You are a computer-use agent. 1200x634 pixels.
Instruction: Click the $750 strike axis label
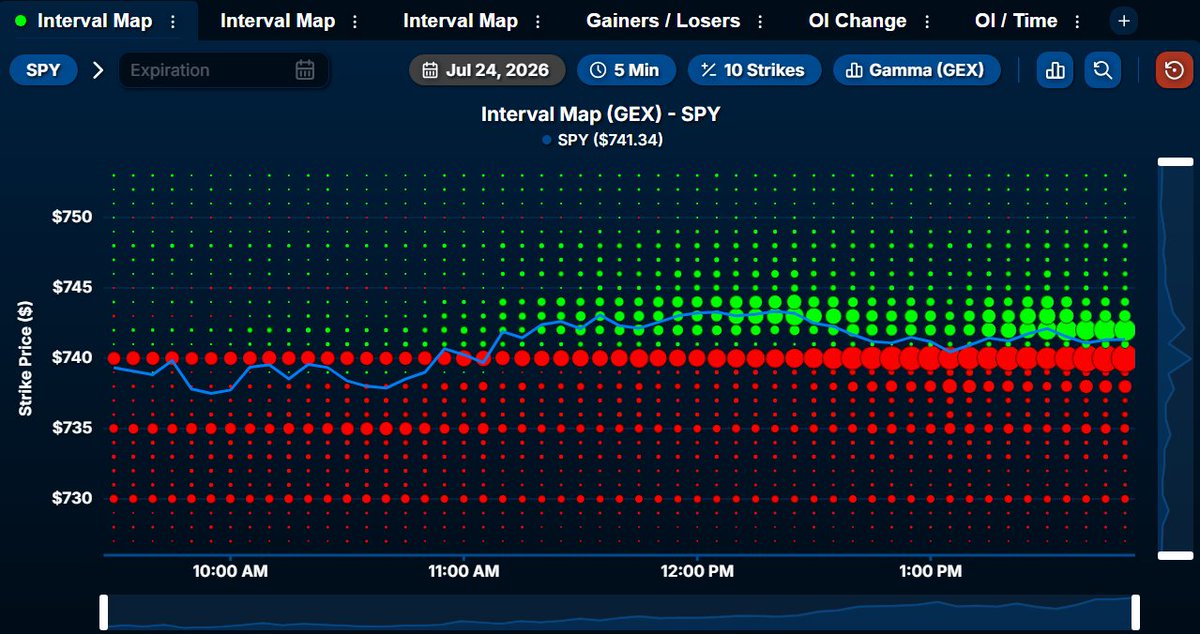pos(72,217)
